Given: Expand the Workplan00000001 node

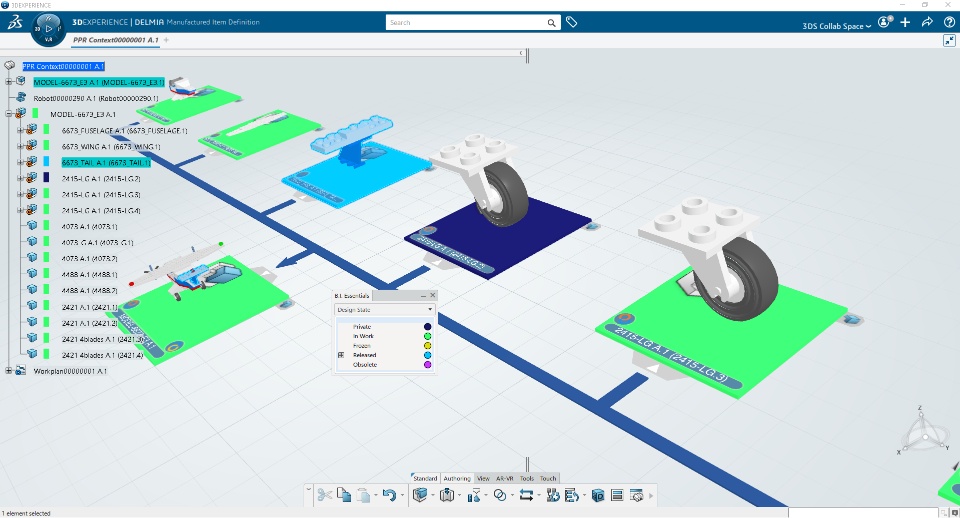Looking at the screenshot, I should tap(9, 370).
